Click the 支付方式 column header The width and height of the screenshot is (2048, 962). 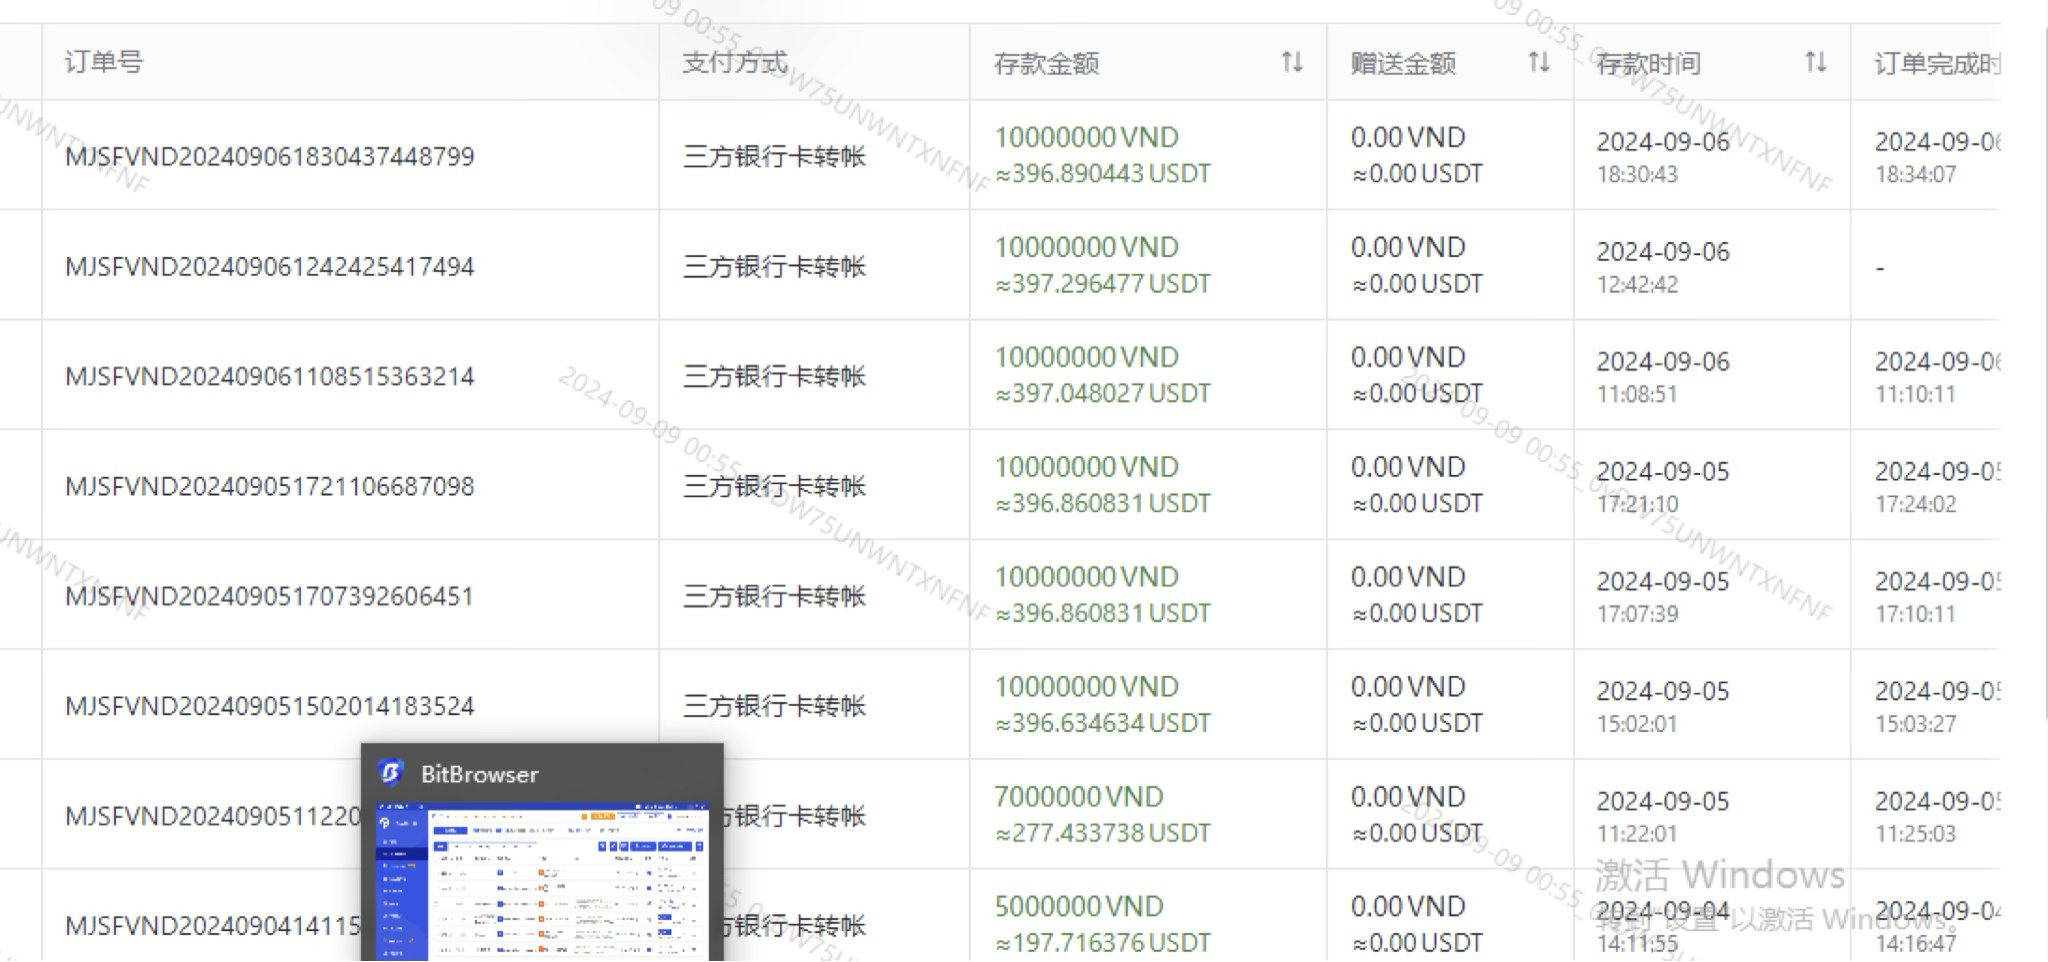coord(735,62)
